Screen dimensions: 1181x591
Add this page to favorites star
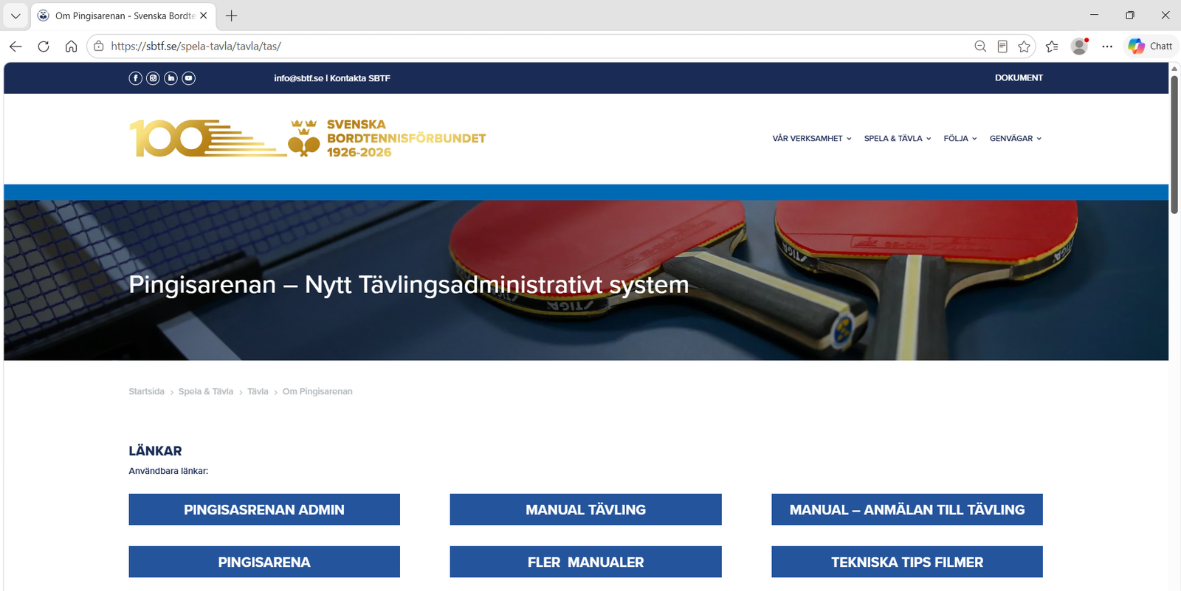tap(1024, 46)
